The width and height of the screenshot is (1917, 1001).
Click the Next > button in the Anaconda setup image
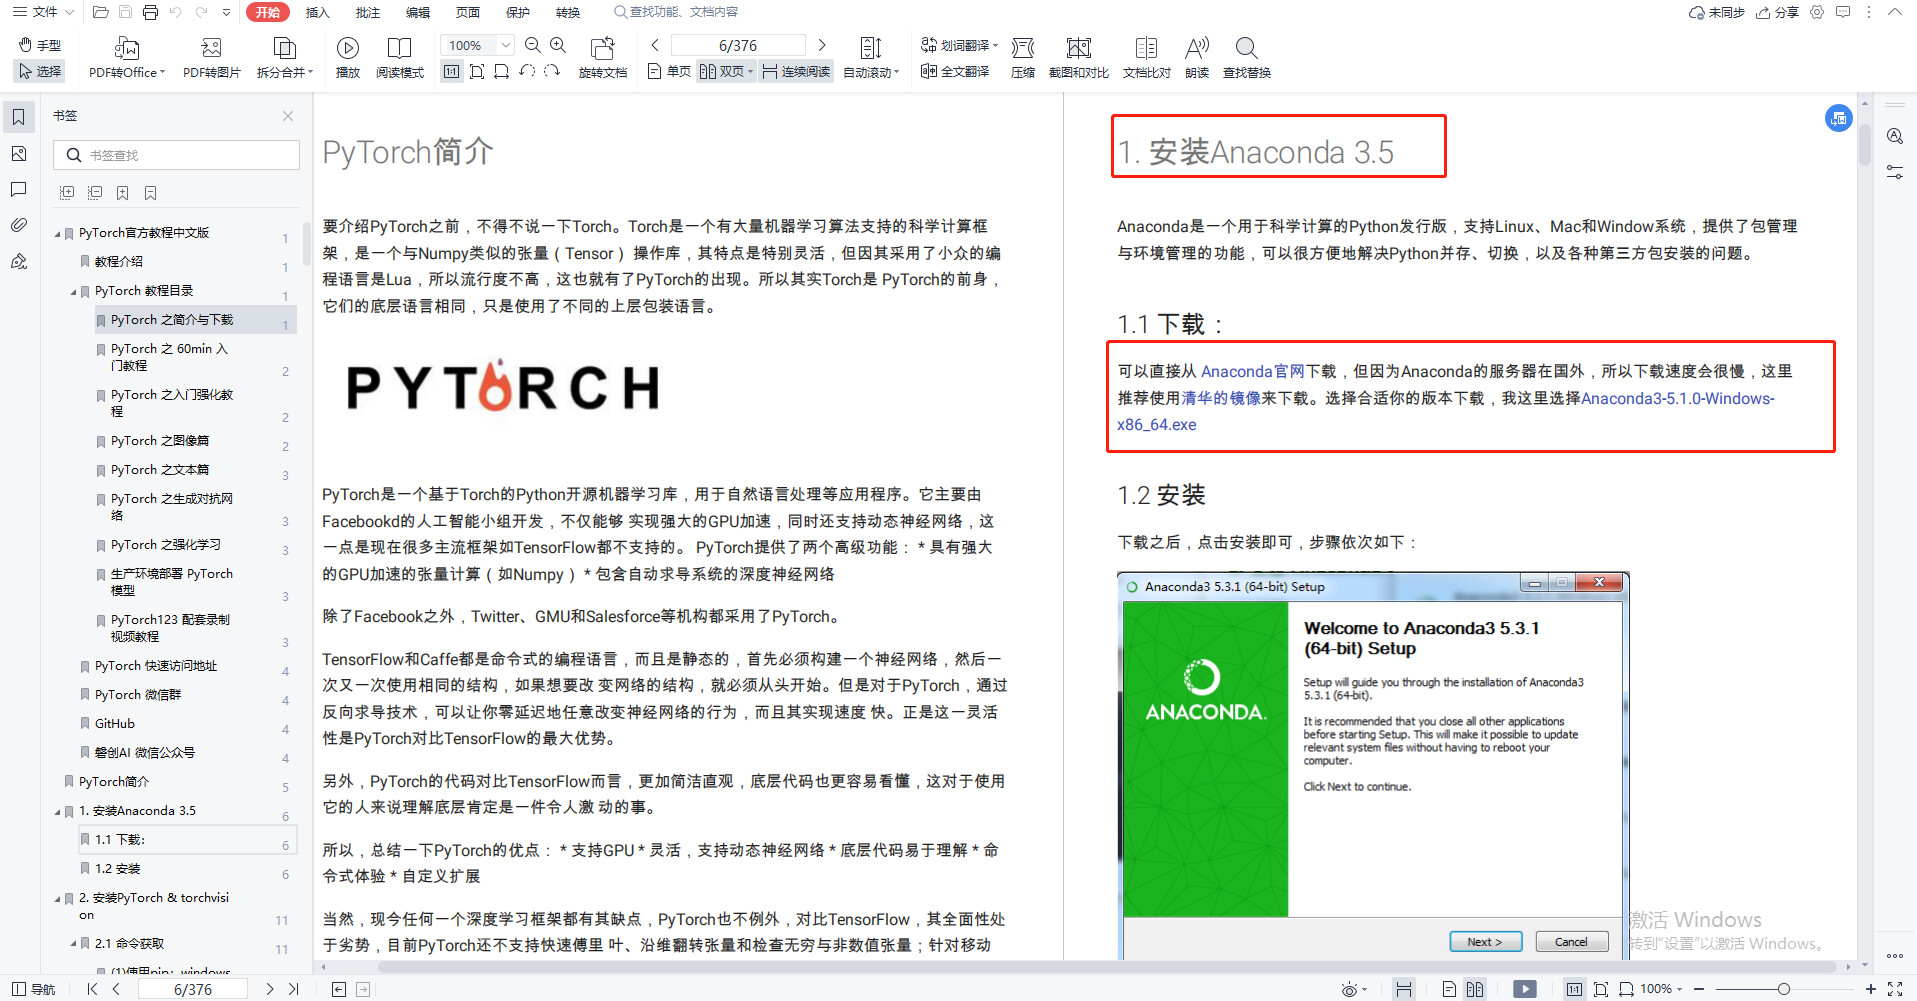[x=1485, y=941]
